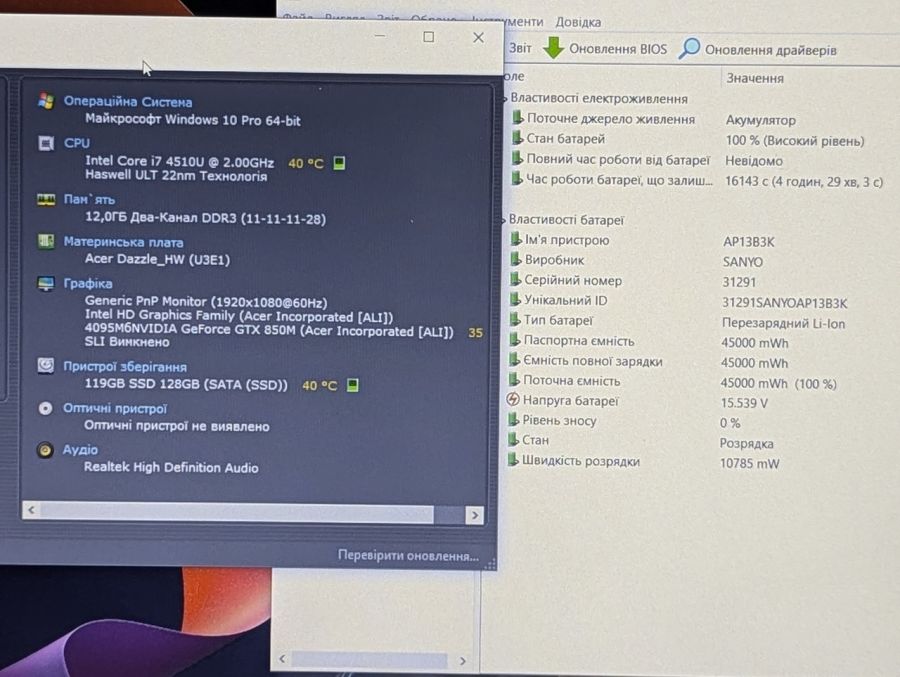Open the Оптичні пристрої section link
Screen dimensions: 900x677
point(115,408)
